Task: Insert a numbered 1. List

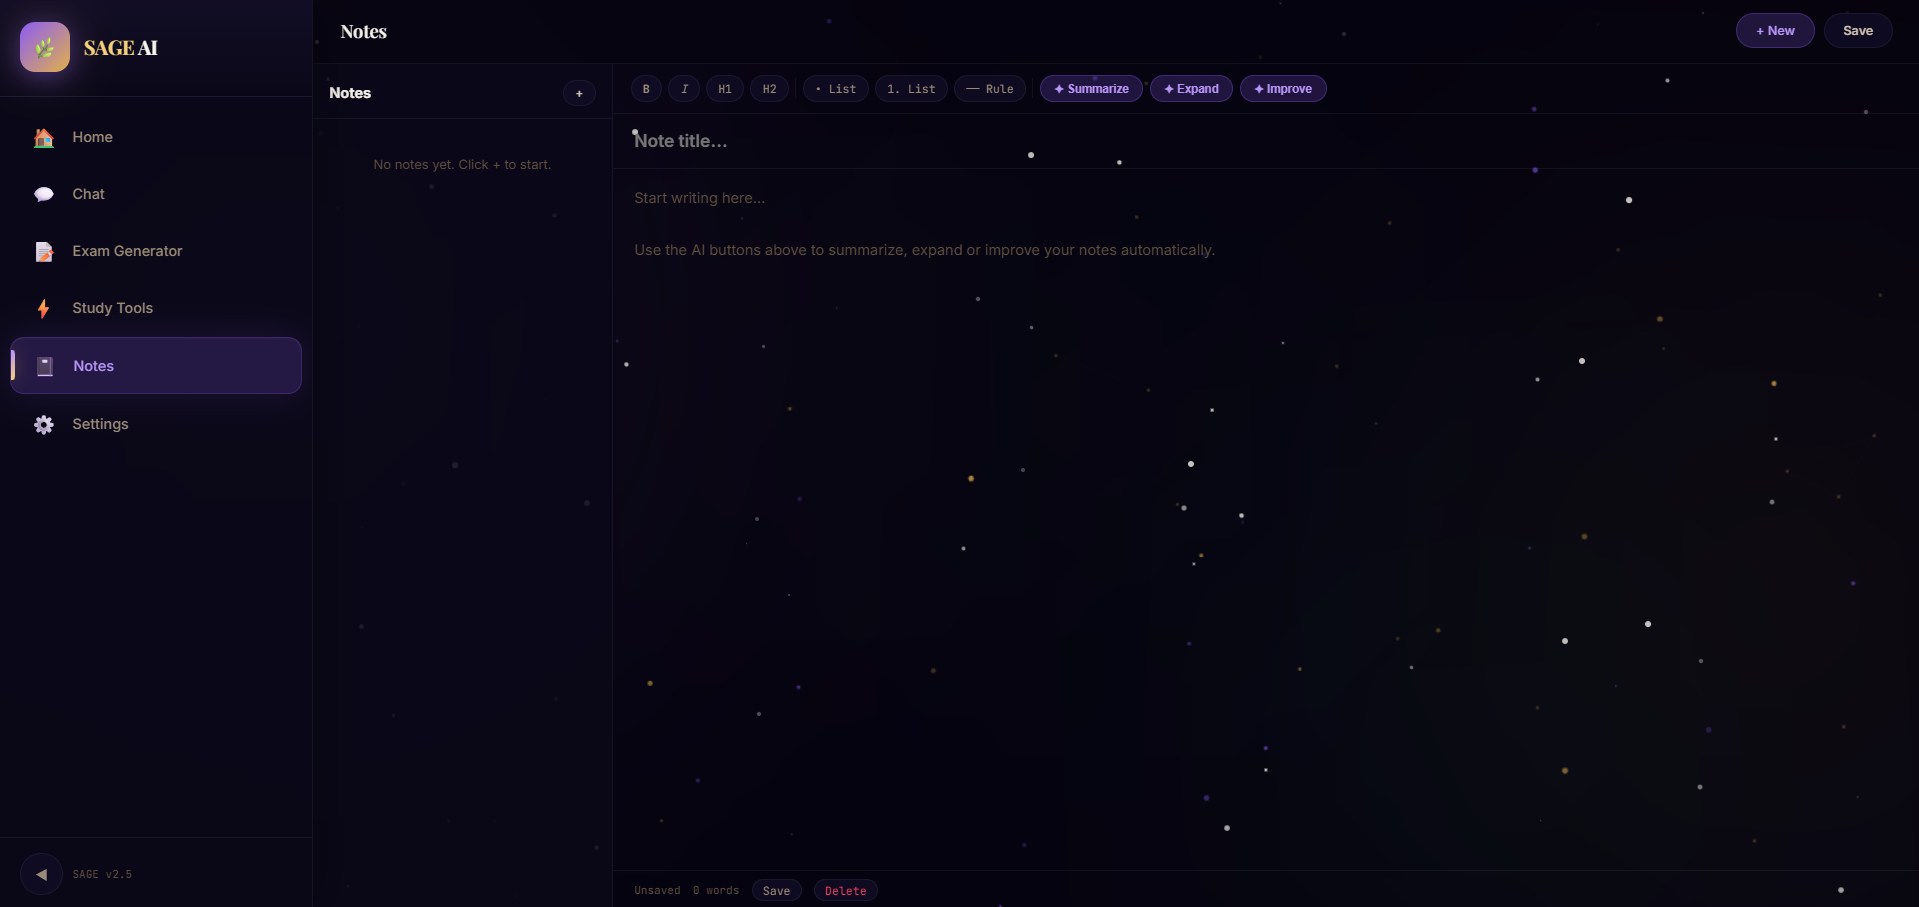Action: tap(911, 89)
